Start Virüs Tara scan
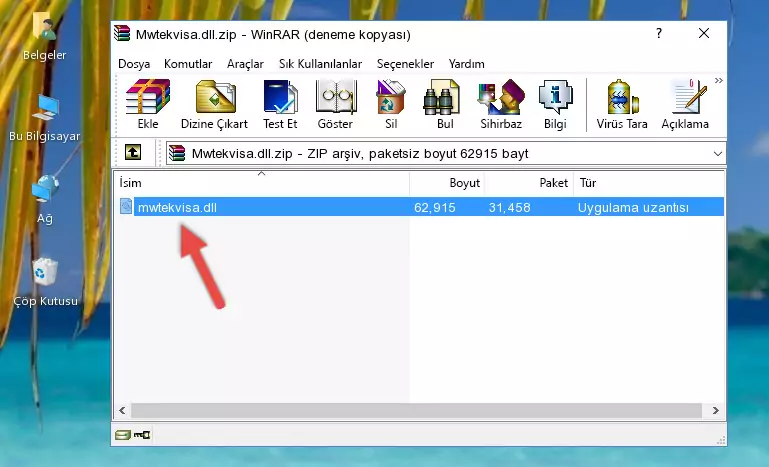 coord(622,104)
